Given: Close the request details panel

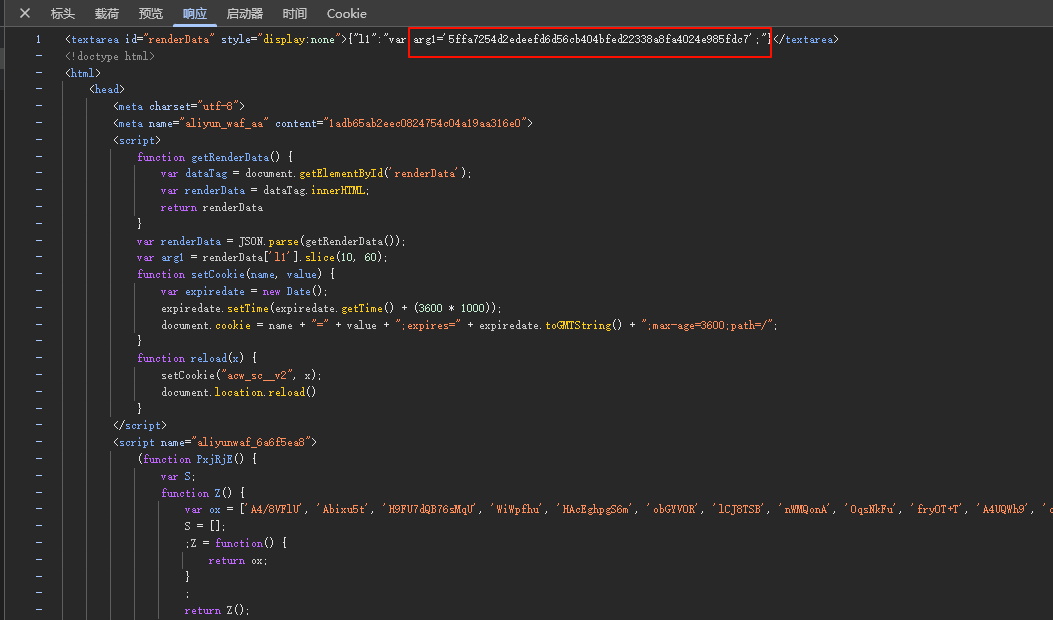Looking at the screenshot, I should (25, 13).
